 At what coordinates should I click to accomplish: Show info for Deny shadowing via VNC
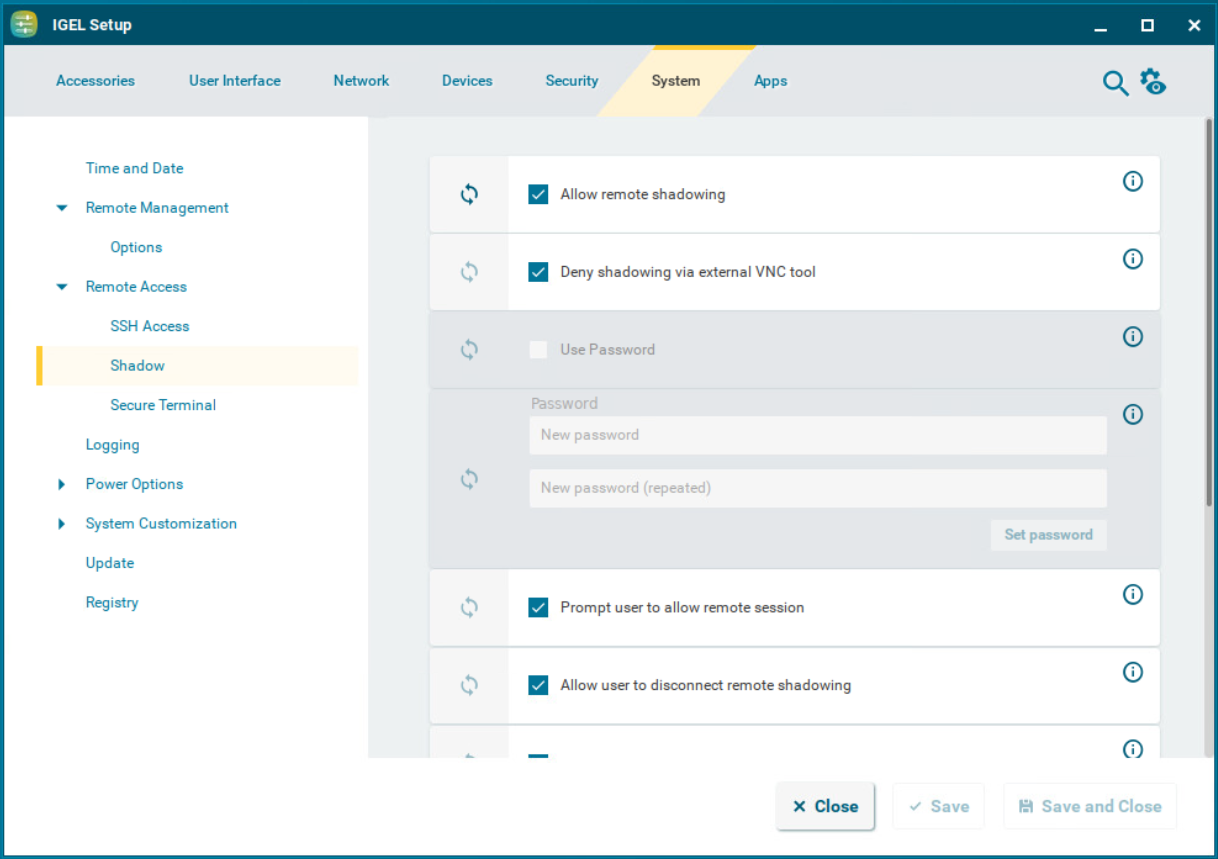1132,259
